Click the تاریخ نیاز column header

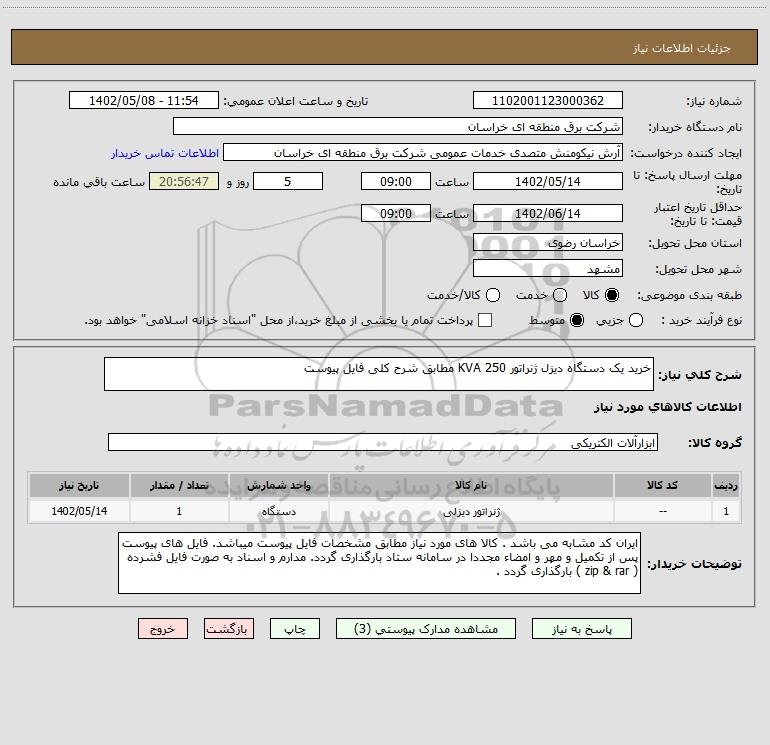tap(79, 485)
